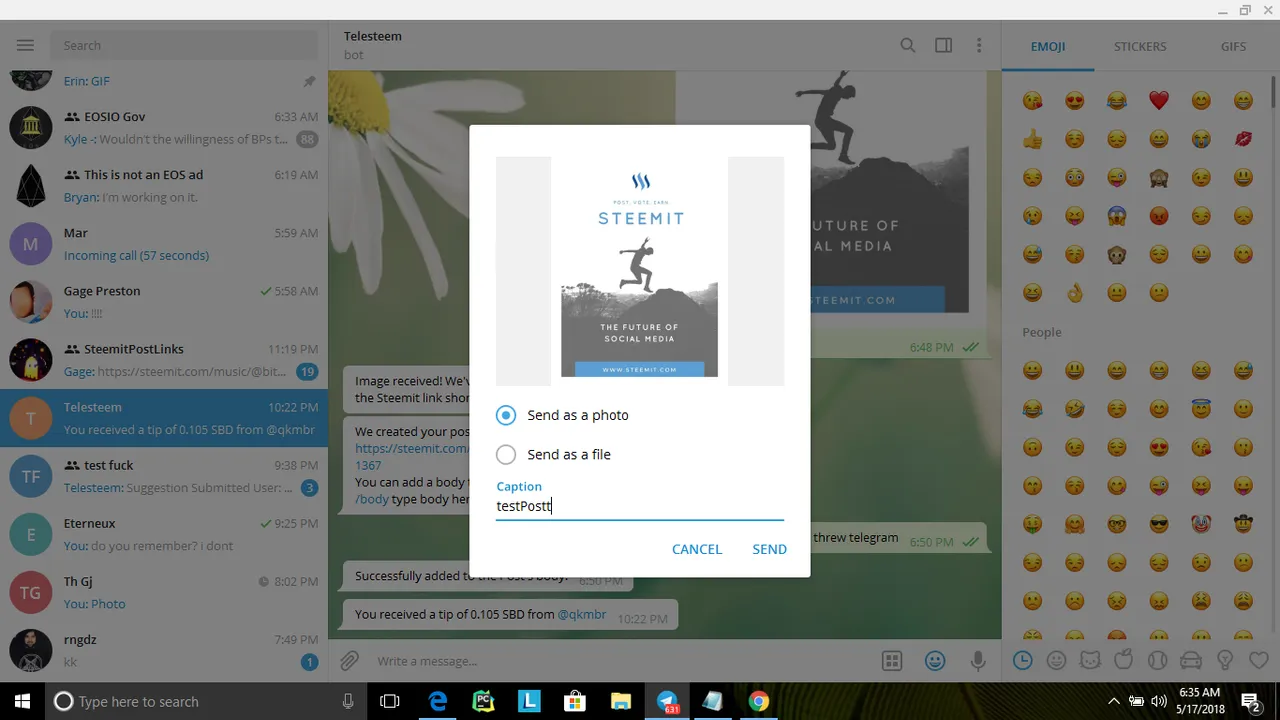Click the @qkmbr mention in the chat bubble
The width and height of the screenshot is (1280, 720).
(582, 614)
